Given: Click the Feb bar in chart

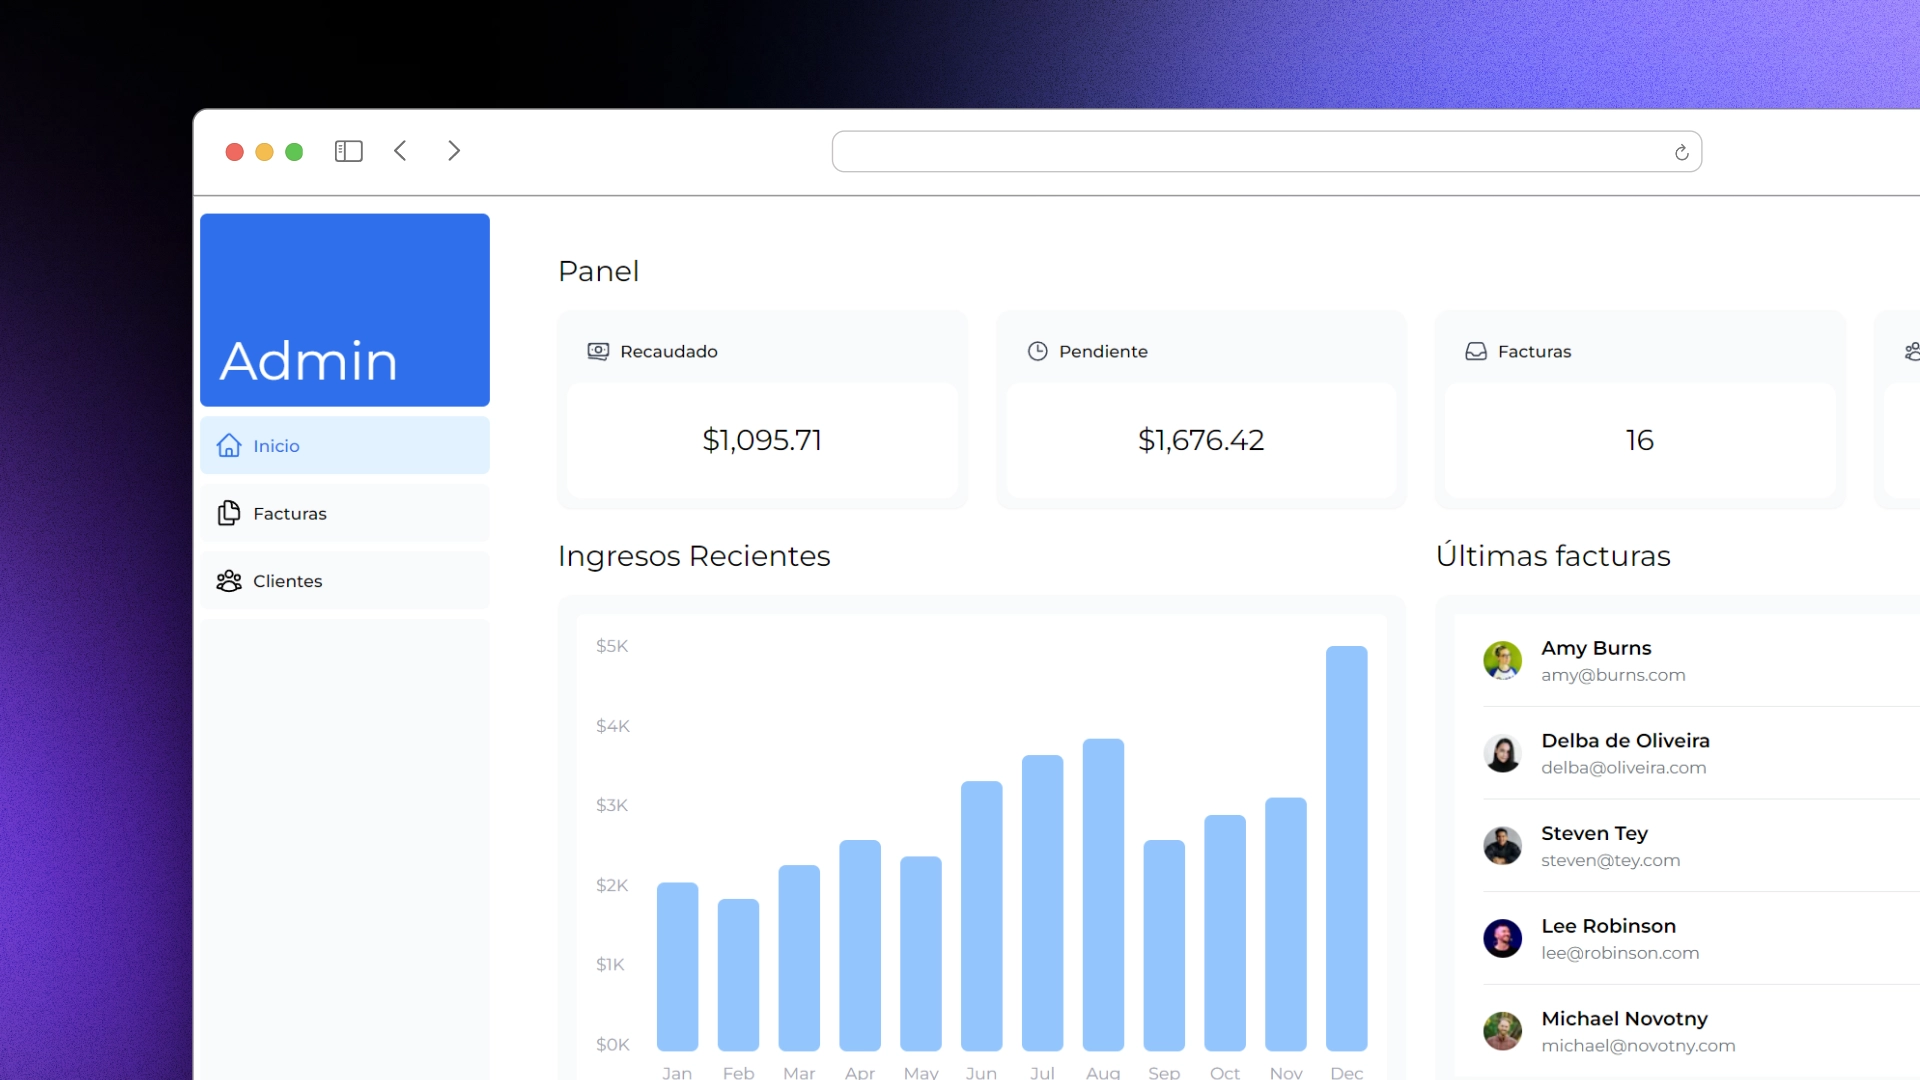Looking at the screenshot, I should (x=738, y=975).
